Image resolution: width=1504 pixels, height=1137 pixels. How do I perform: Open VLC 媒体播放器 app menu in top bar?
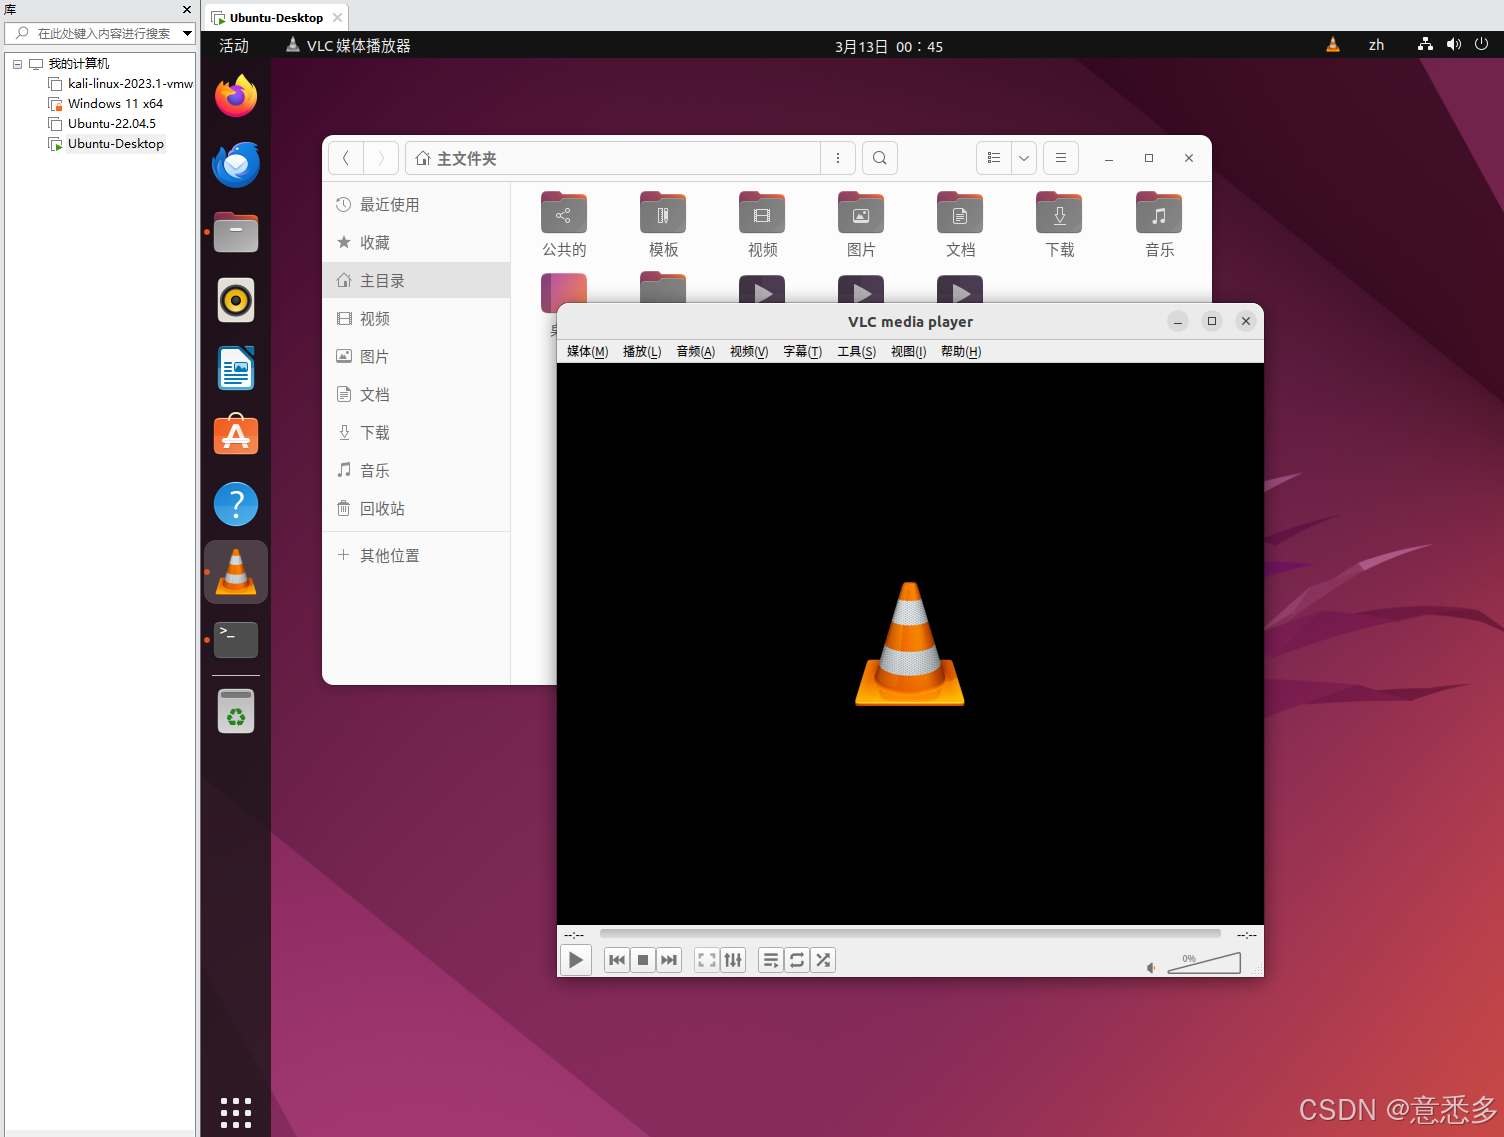coord(348,46)
